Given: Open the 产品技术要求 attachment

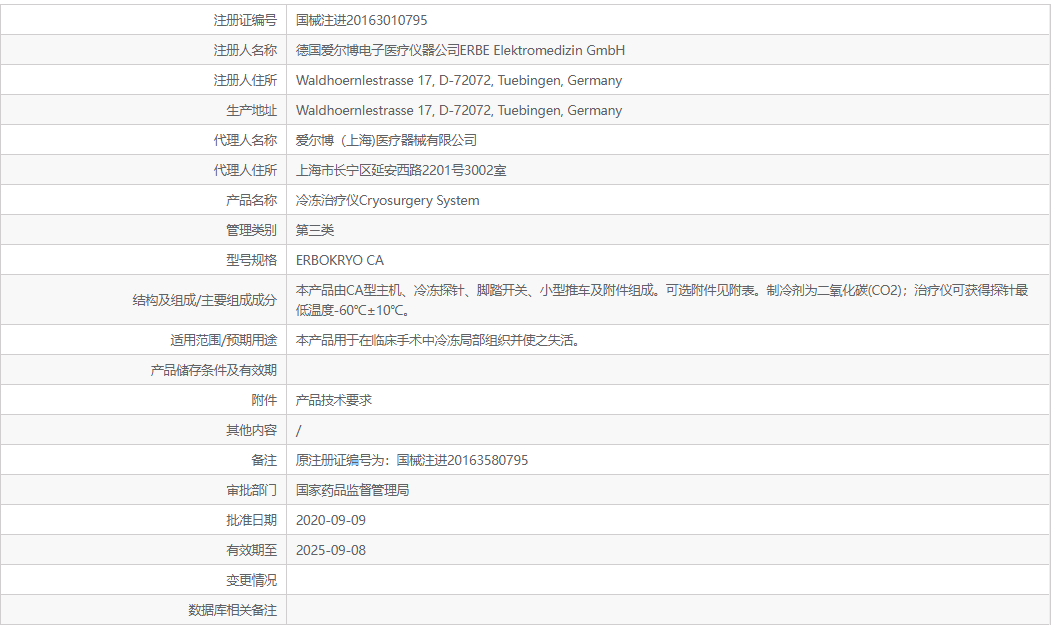Looking at the screenshot, I should tap(334, 400).
